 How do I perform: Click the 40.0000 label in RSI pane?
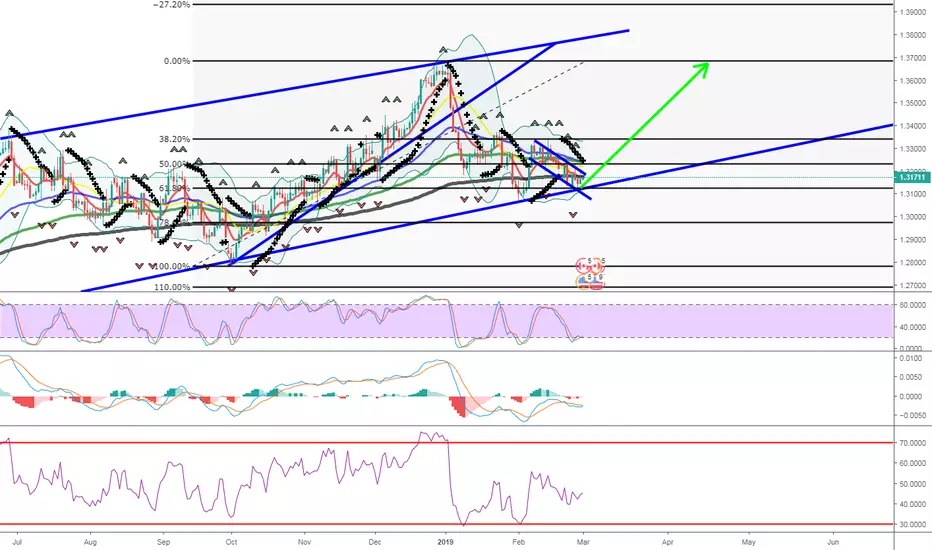(x=914, y=504)
